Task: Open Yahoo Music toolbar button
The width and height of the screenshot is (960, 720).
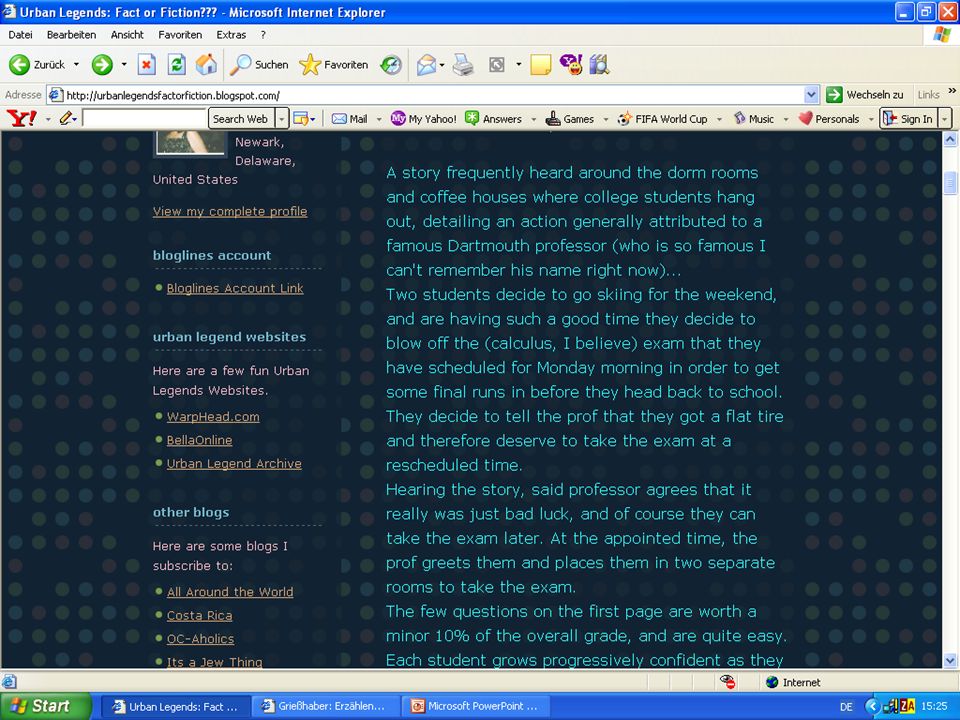Action: click(x=754, y=119)
